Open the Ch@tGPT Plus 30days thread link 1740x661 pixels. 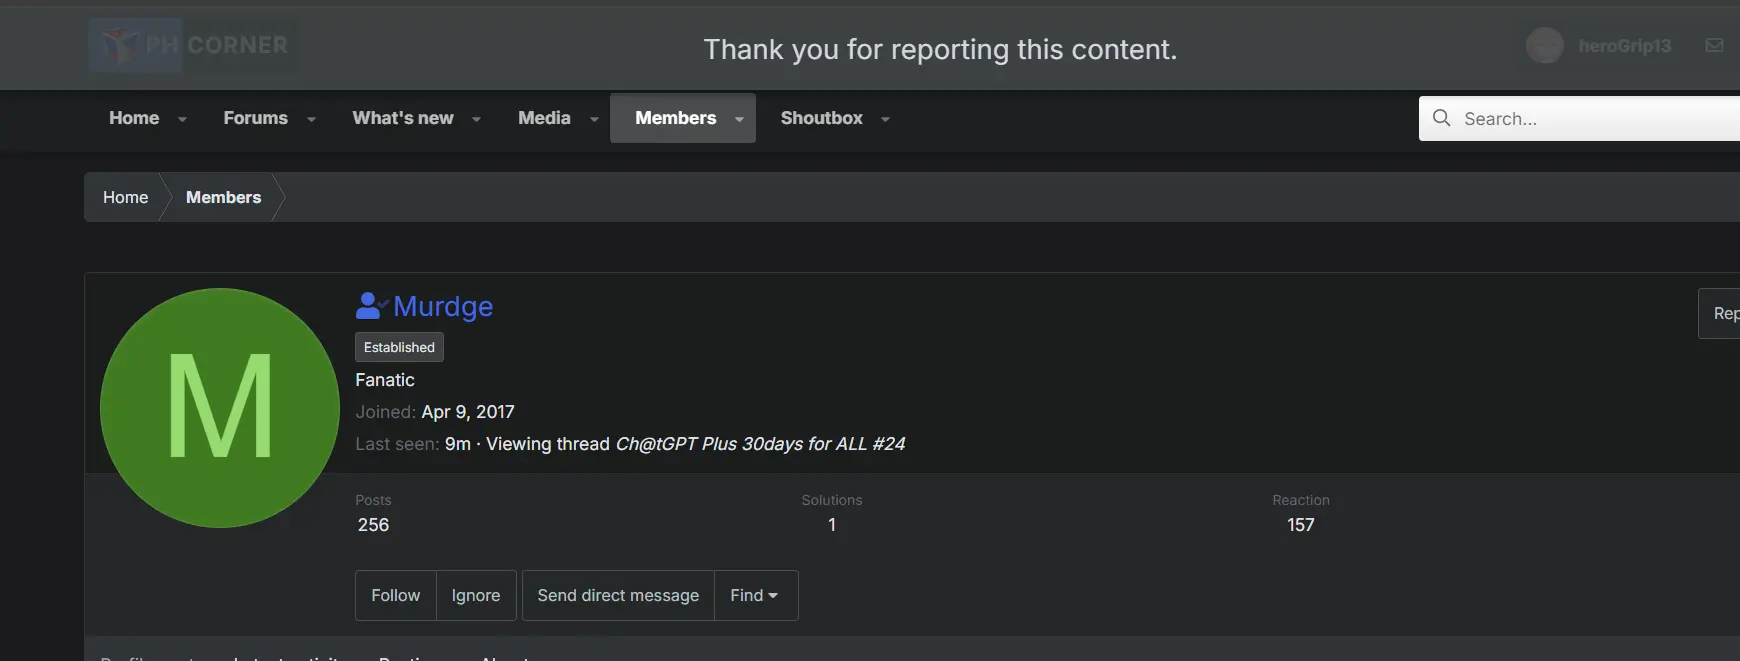[x=760, y=444]
